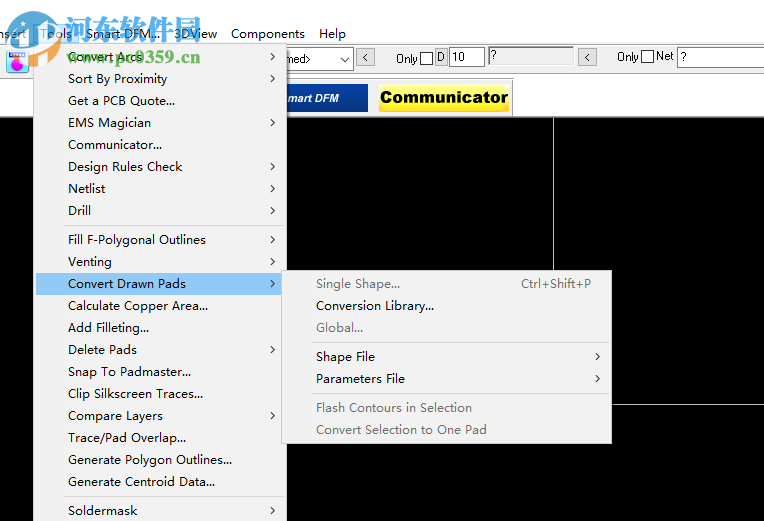This screenshot has height=521, width=764.
Task: Click the D code input field showing 10
Action: tap(467, 57)
